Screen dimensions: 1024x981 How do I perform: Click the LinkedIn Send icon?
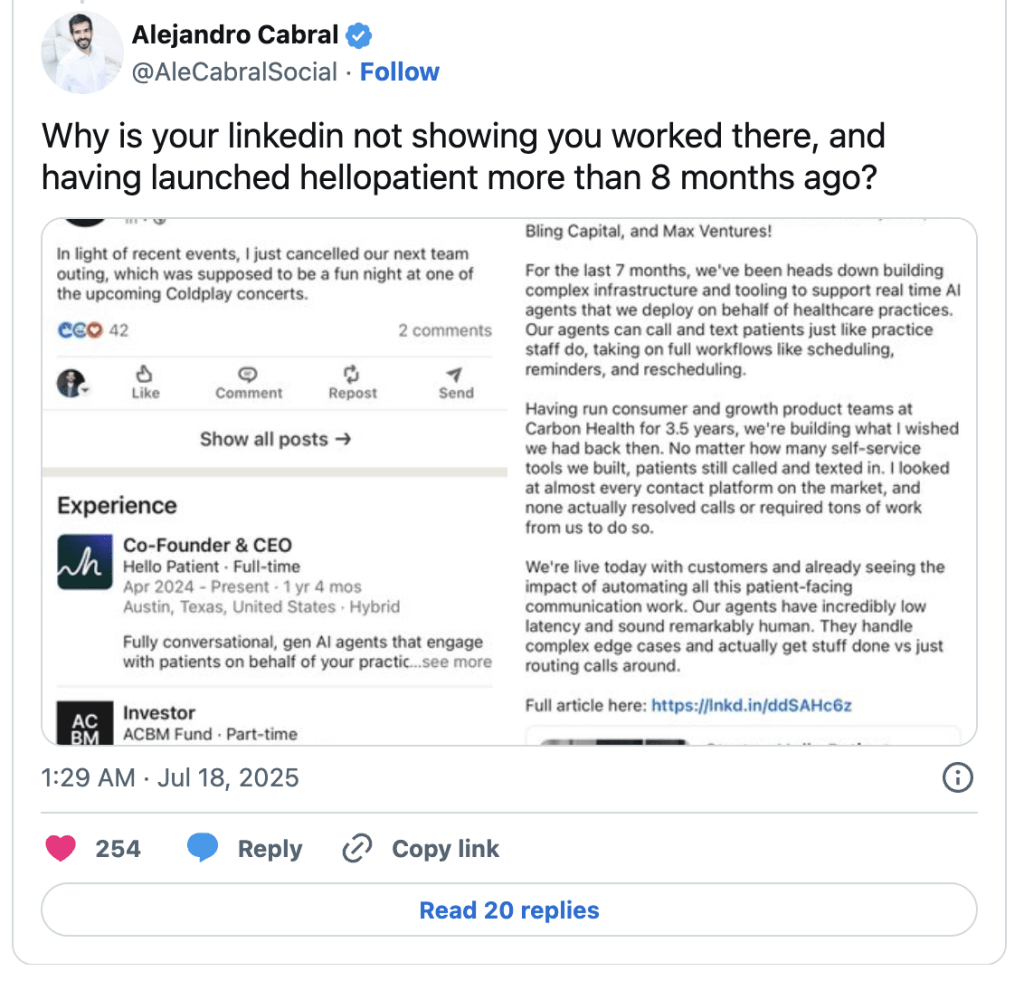[455, 374]
